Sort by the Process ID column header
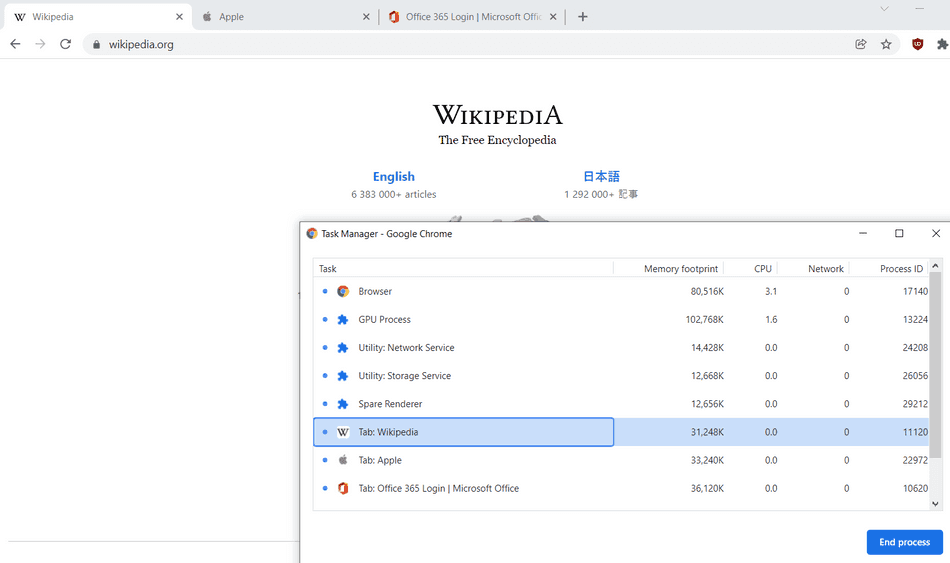 889,268
